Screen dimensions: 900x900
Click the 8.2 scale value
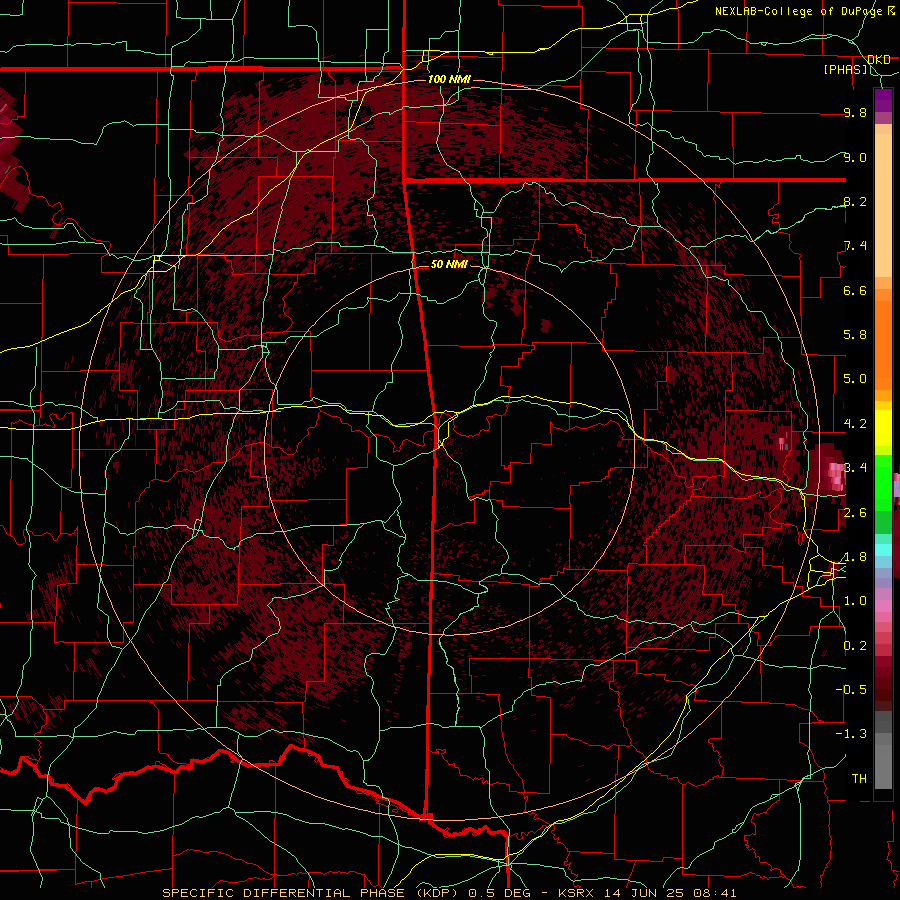[855, 201]
